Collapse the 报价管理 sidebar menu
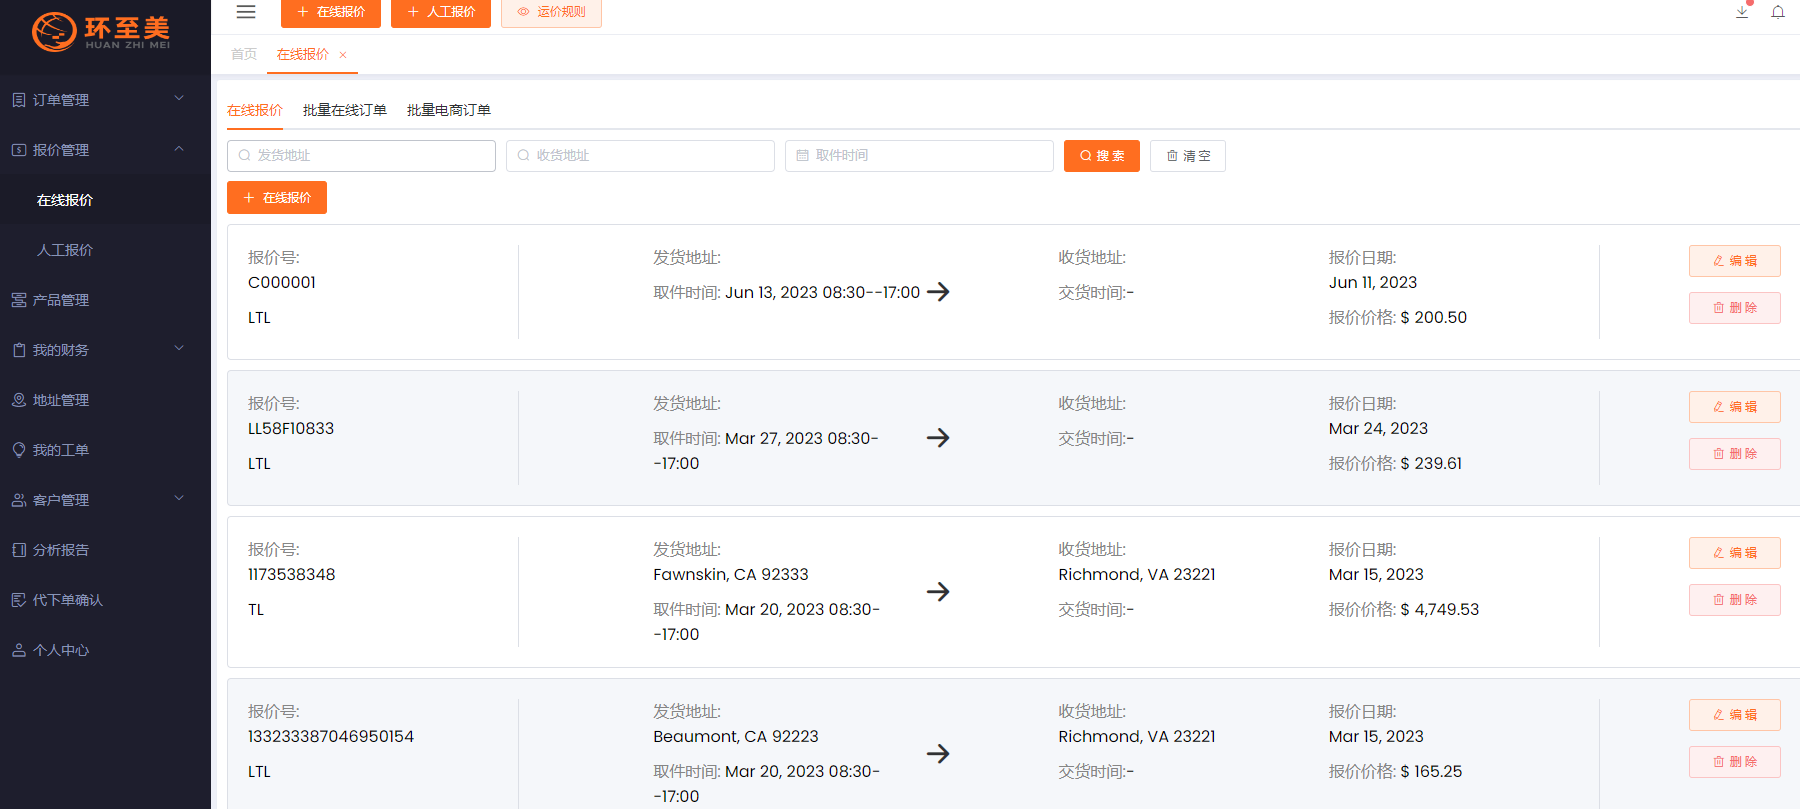 (x=100, y=150)
